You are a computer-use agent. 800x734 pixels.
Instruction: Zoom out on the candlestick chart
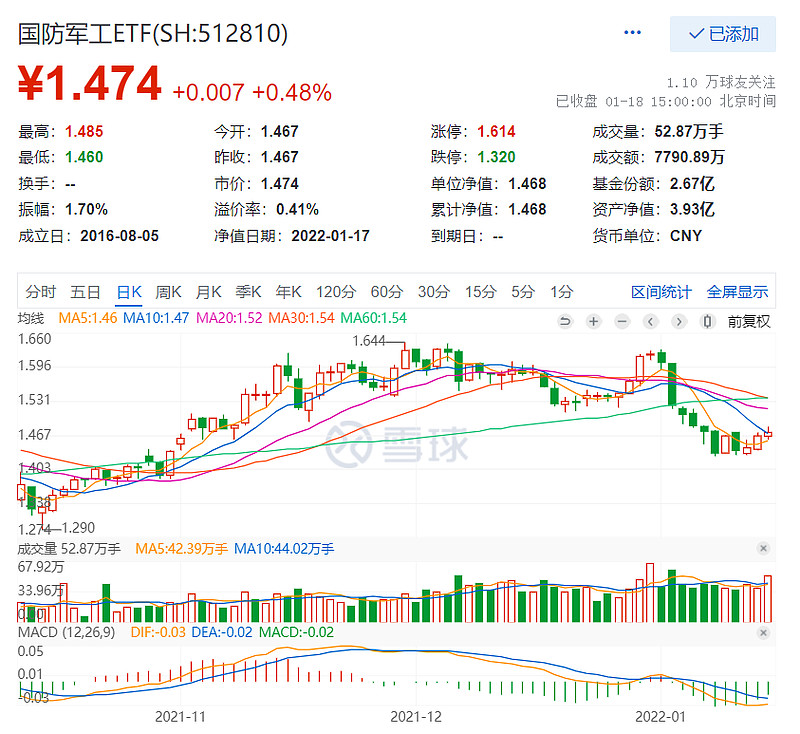(x=621, y=322)
